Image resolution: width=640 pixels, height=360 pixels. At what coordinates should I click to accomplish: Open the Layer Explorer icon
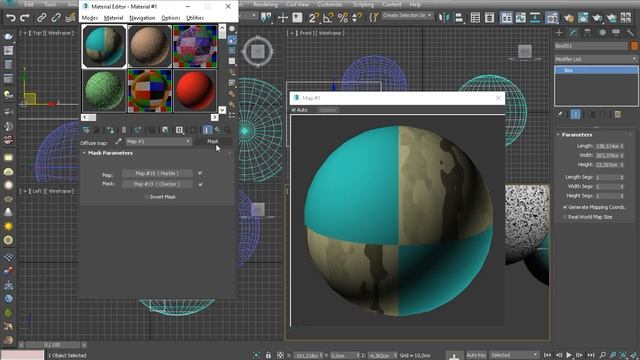[x=489, y=18]
